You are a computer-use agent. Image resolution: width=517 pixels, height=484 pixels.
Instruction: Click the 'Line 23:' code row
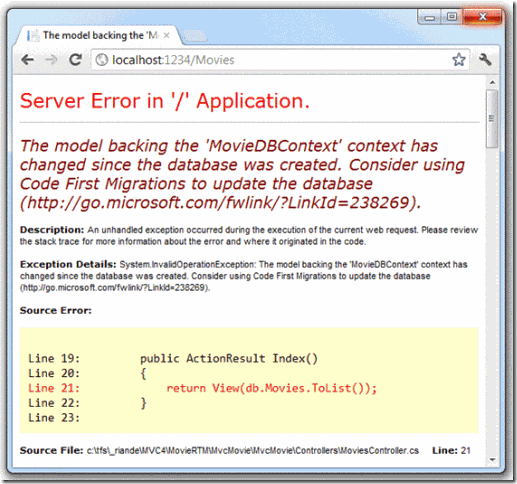point(54,418)
